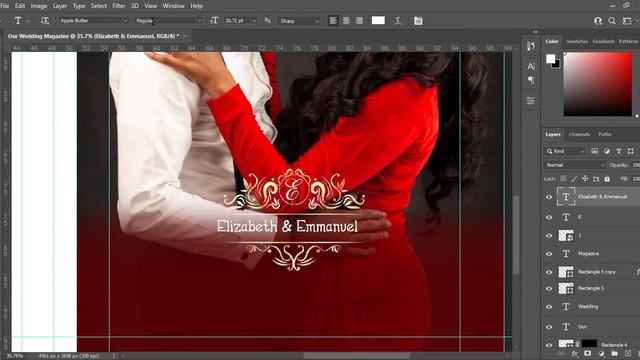Image resolution: width=640 pixels, height=360 pixels.
Task: Open the Paragraph panel icon
Action: tap(531, 80)
